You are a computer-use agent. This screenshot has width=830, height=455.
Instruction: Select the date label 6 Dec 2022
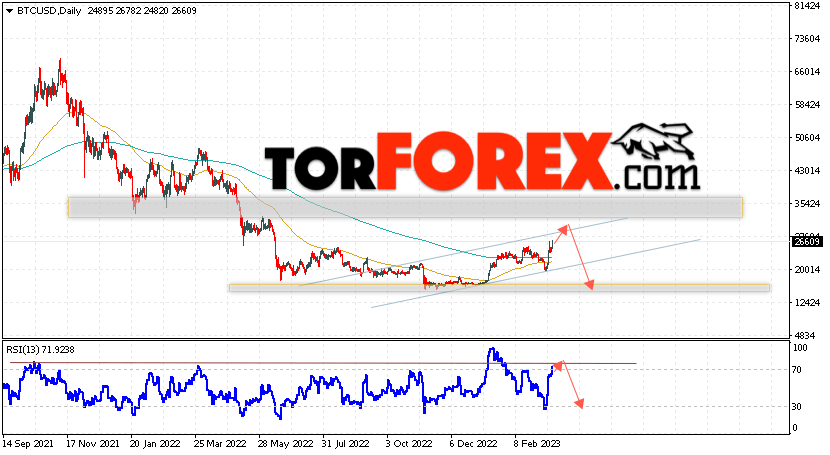pyautogui.click(x=473, y=443)
